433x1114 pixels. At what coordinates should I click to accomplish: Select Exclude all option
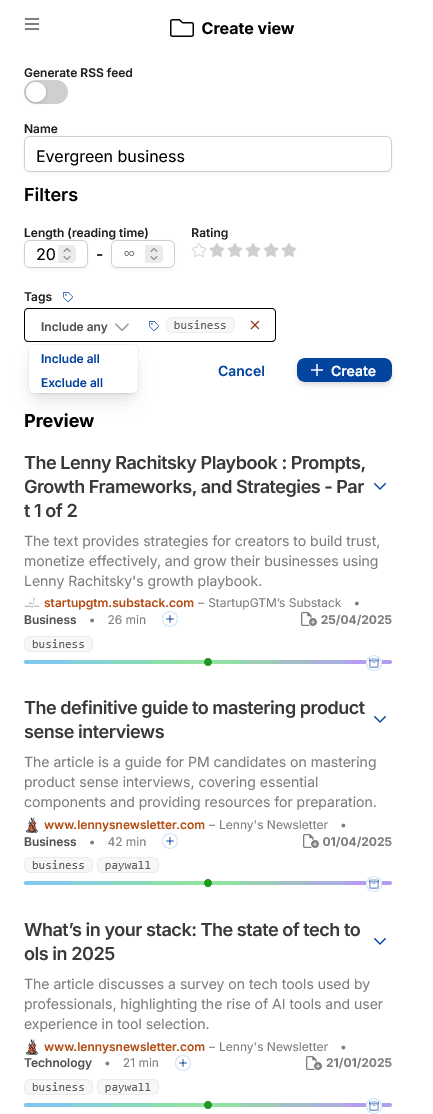[72, 383]
